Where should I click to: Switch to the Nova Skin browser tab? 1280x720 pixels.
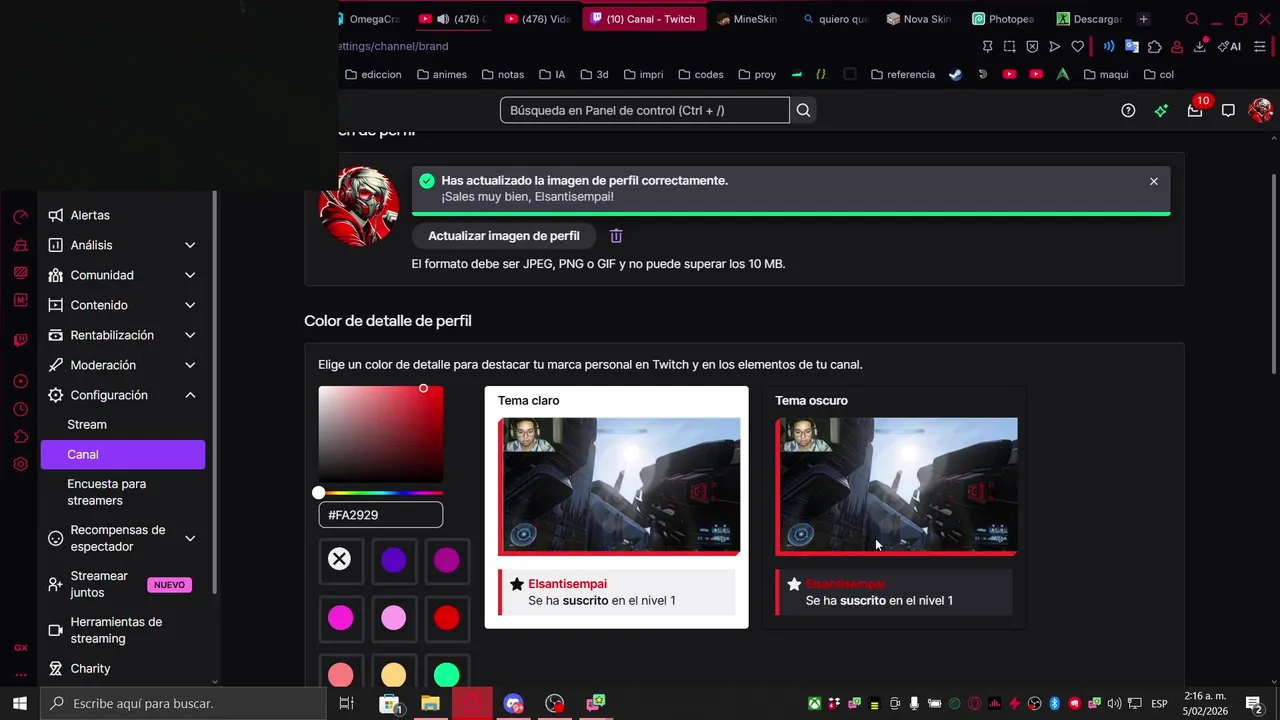pos(918,19)
